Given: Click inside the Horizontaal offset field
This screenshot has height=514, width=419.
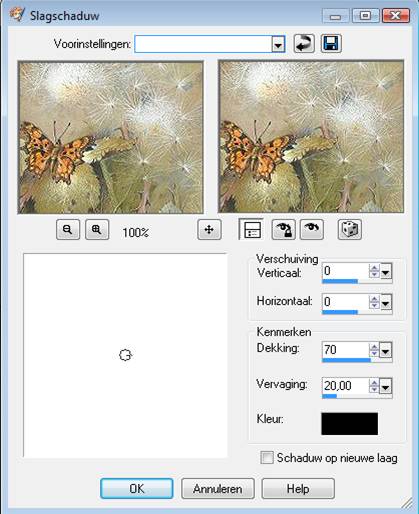Looking at the screenshot, I should coord(345,302).
